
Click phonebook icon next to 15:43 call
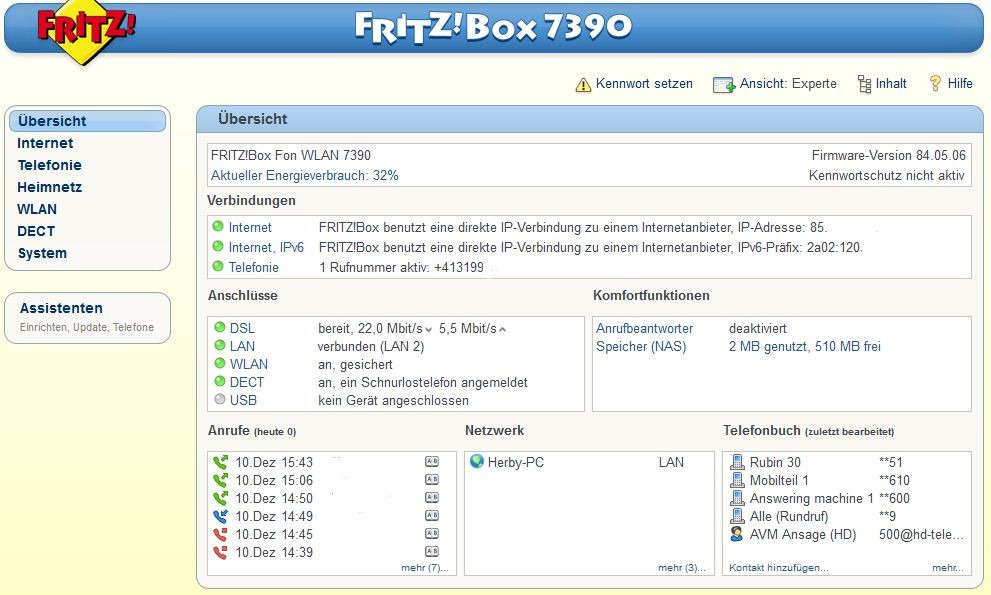coord(432,462)
